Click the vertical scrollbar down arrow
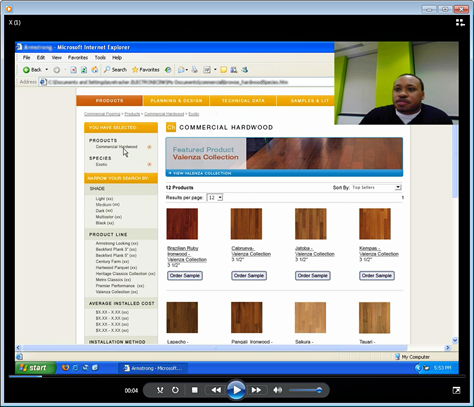Viewport: 474px width, 407px height. point(455,340)
